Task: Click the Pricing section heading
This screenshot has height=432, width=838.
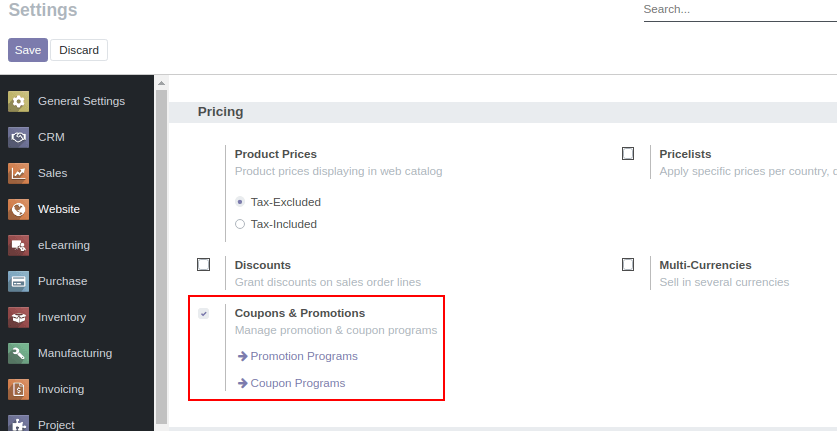Action: pos(220,112)
